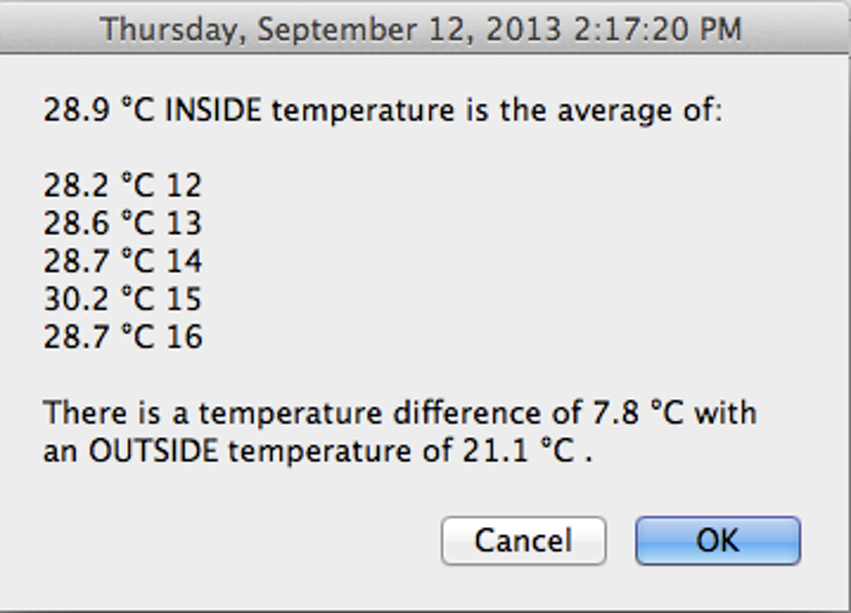Select the 30.2 °C 15 reading line

pyautogui.click(x=122, y=299)
